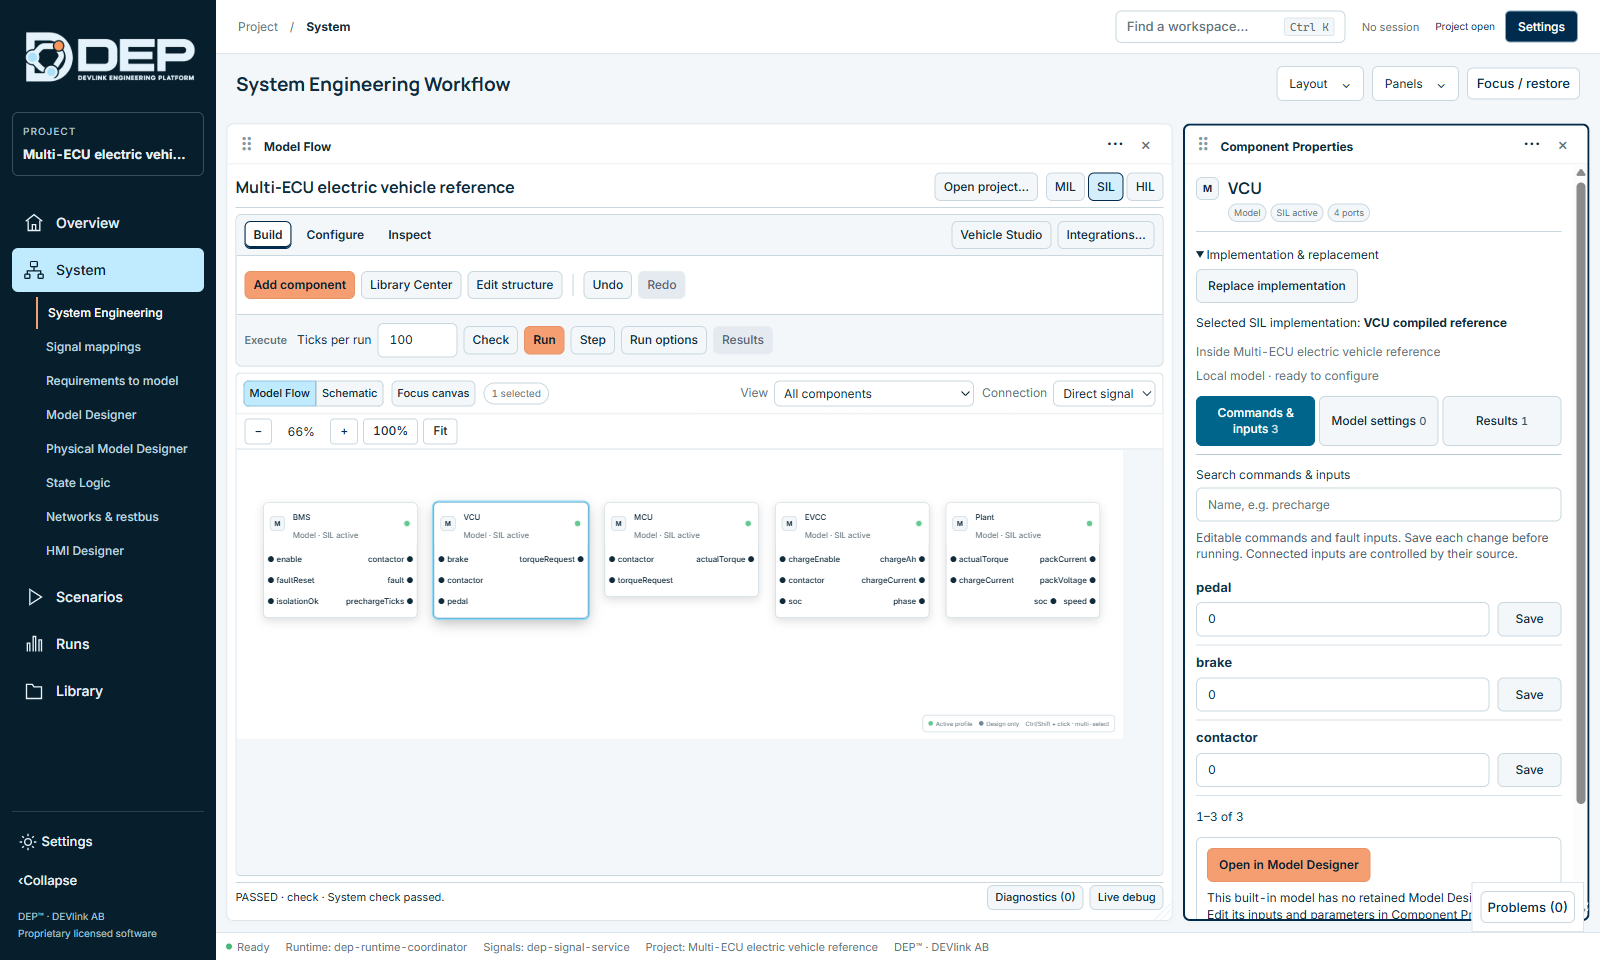Image resolution: width=1600 pixels, height=960 pixels.
Task: Click the M badge next to VCU title
Action: (x=1207, y=188)
